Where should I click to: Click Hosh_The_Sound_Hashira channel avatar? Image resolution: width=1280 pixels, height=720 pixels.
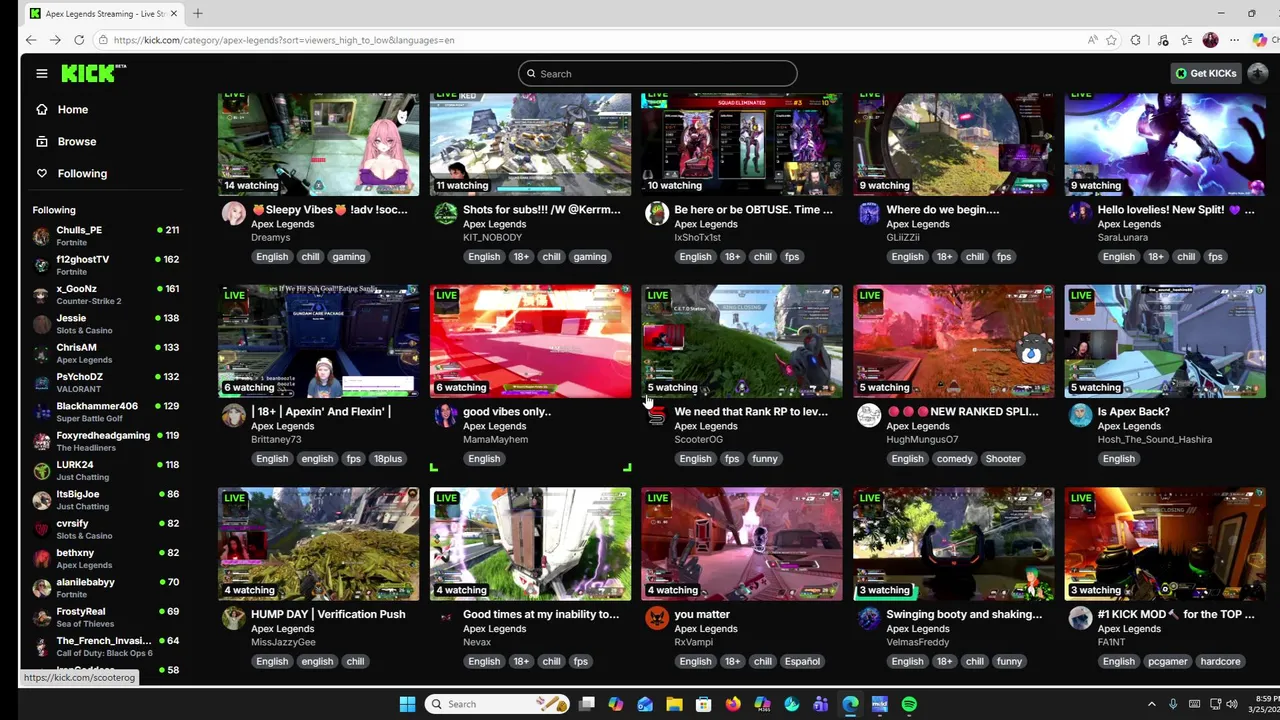(x=1080, y=415)
